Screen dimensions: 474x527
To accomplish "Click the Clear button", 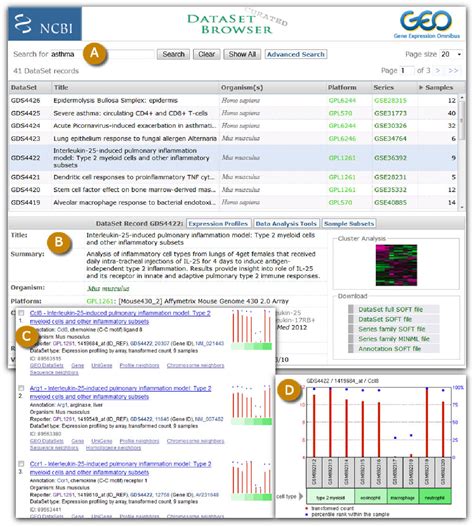I will (206, 54).
